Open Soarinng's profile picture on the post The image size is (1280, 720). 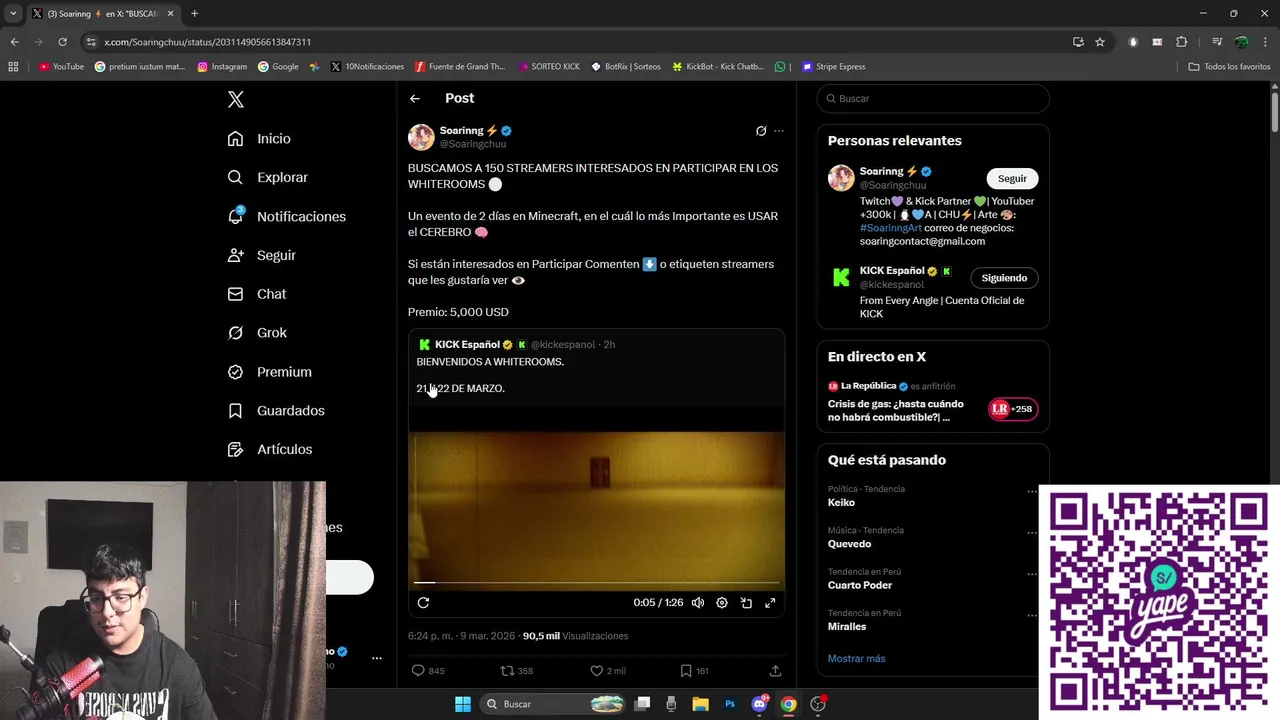pyautogui.click(x=421, y=137)
